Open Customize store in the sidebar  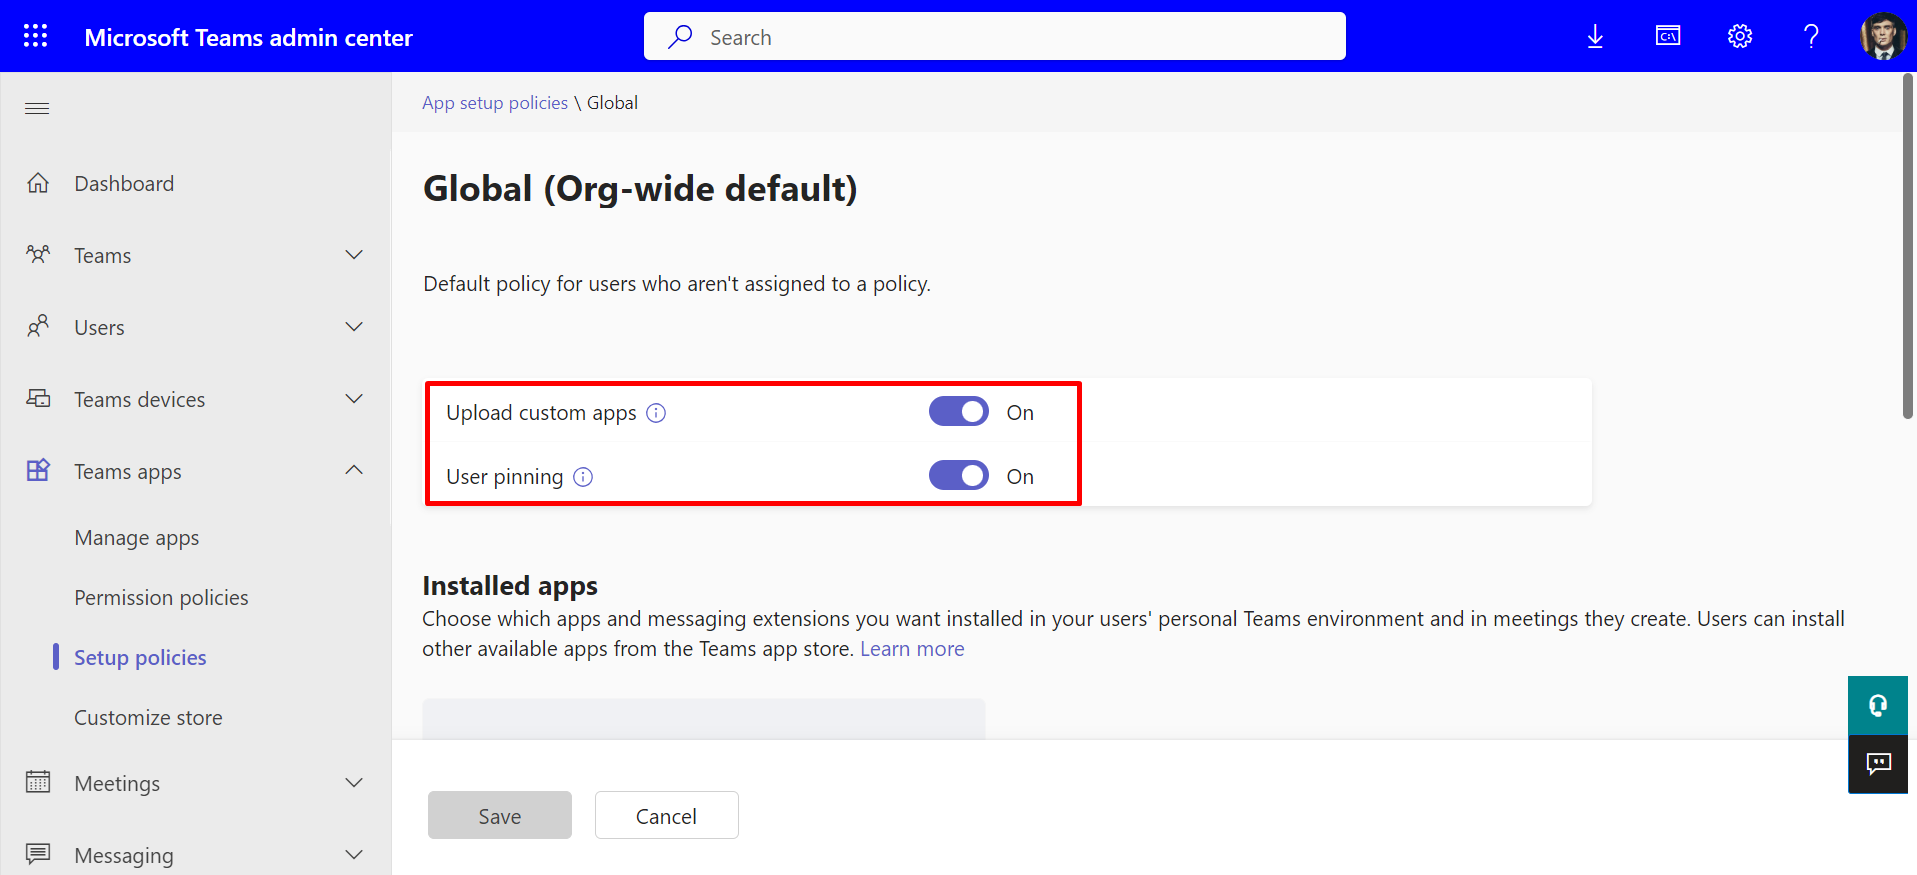(148, 718)
